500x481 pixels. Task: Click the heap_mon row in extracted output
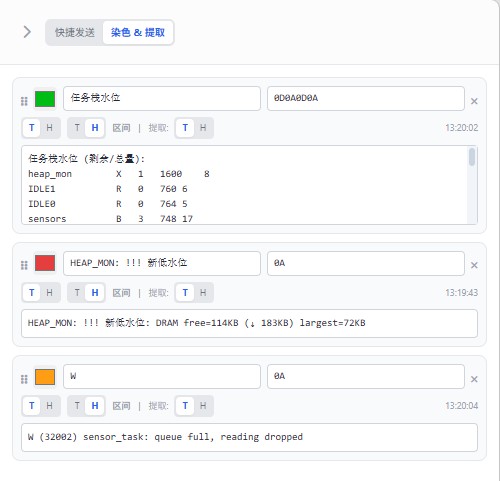coord(119,174)
